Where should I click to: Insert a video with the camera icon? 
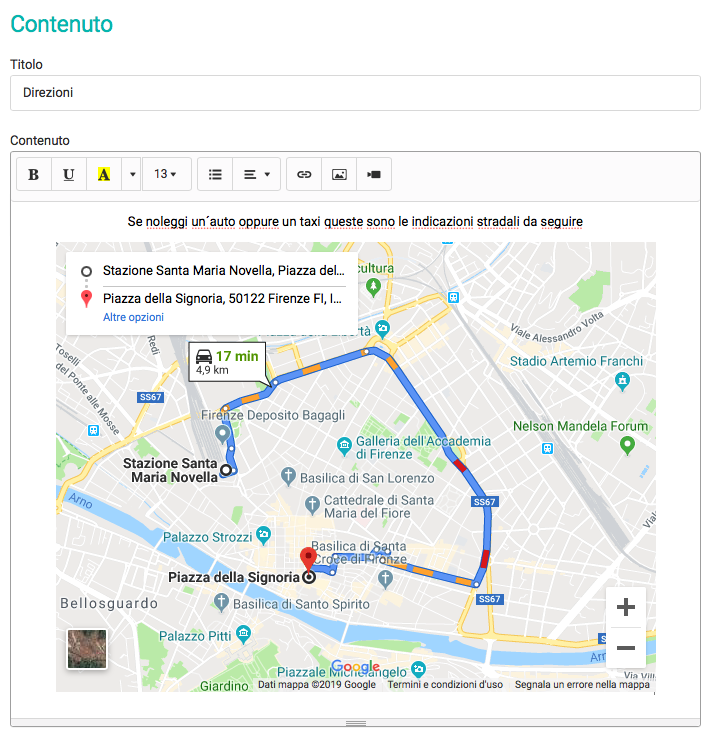[374, 174]
